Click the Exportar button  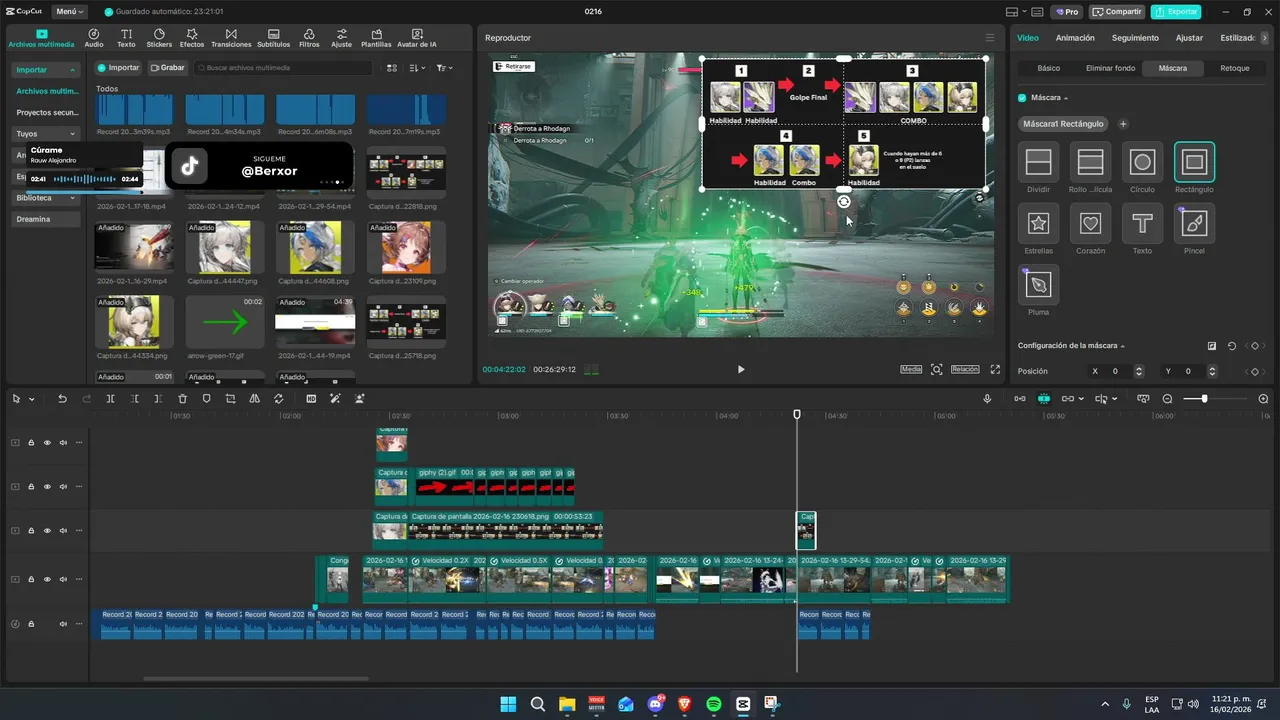tap(1176, 12)
